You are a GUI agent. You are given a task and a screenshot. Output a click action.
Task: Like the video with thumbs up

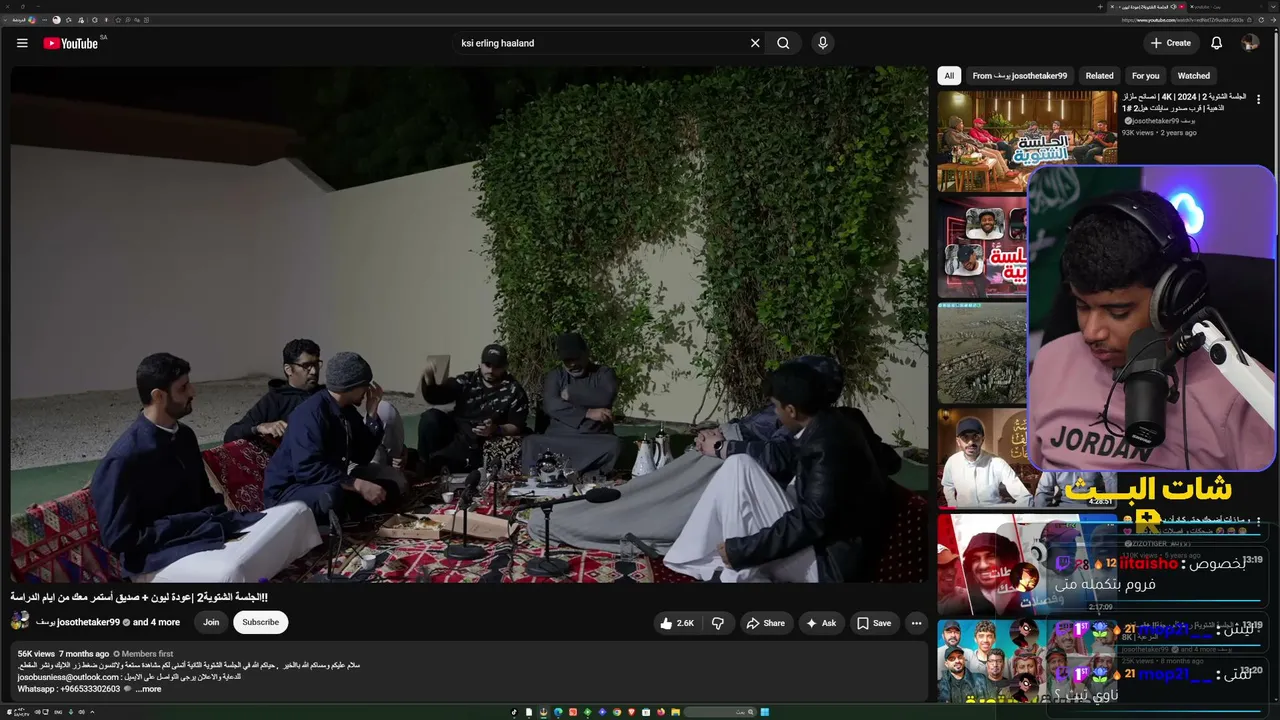click(x=676, y=623)
